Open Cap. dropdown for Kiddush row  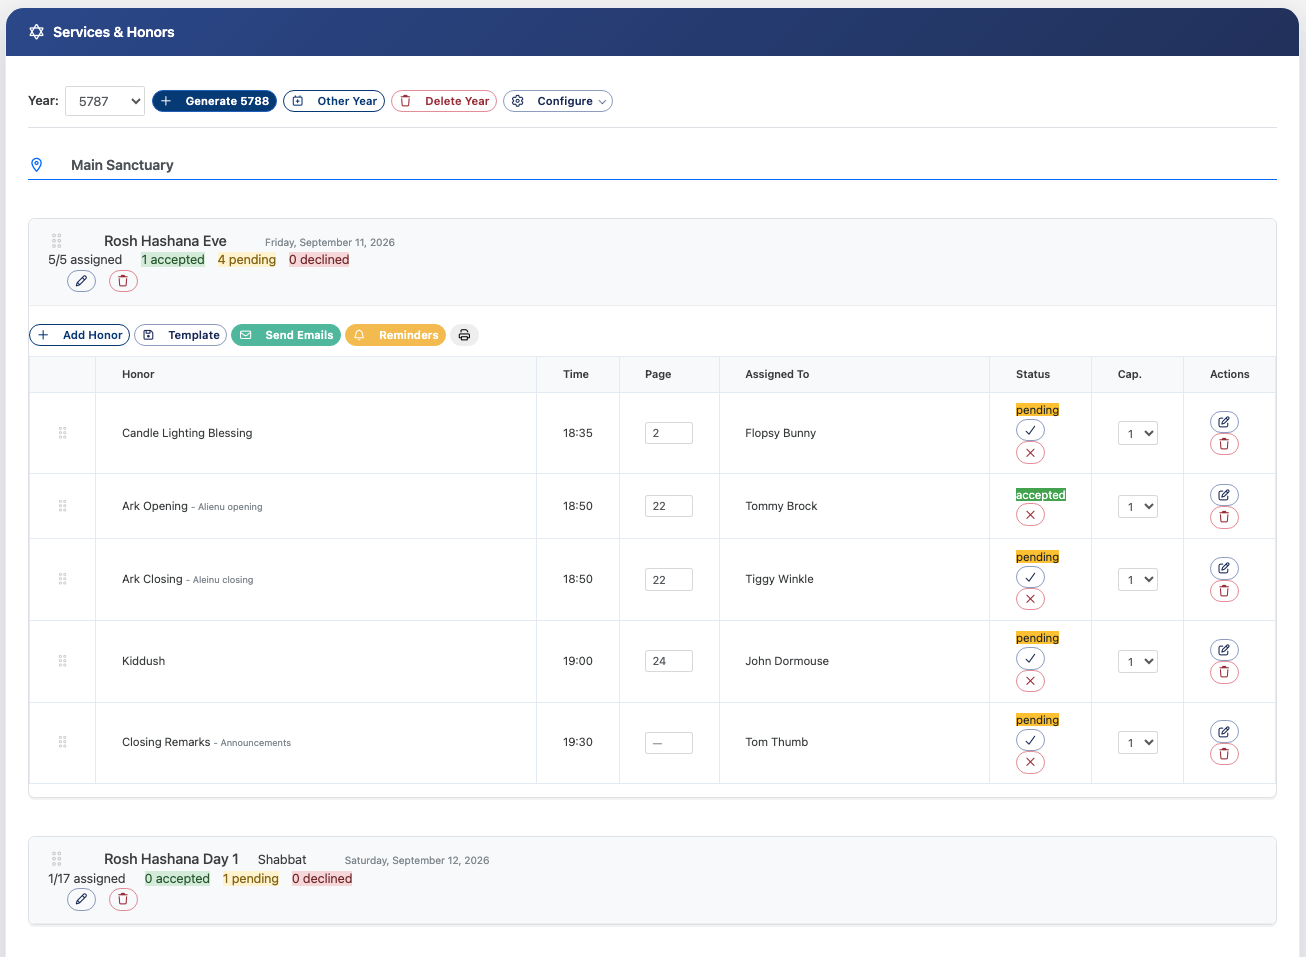tap(1138, 661)
